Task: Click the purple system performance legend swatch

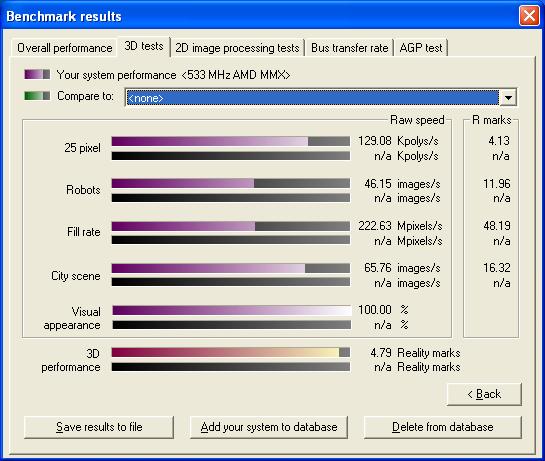Action: [37, 74]
